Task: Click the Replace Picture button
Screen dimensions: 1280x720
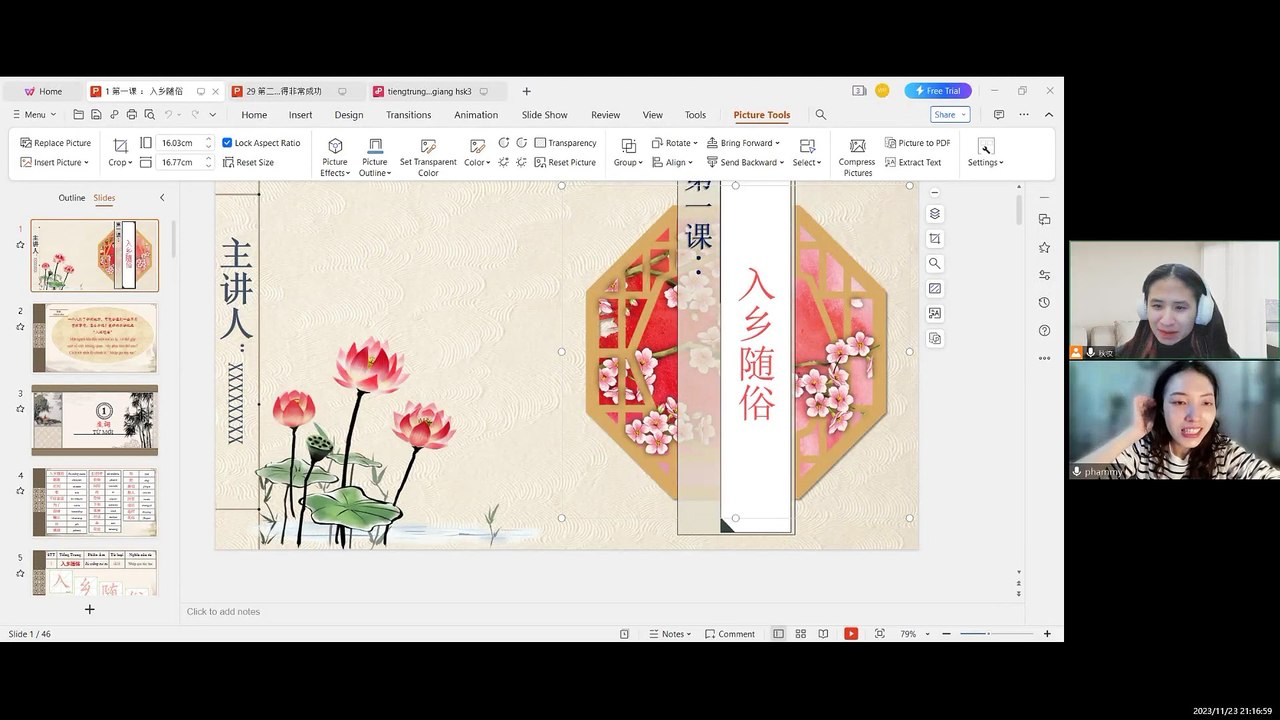Action: pos(55,143)
